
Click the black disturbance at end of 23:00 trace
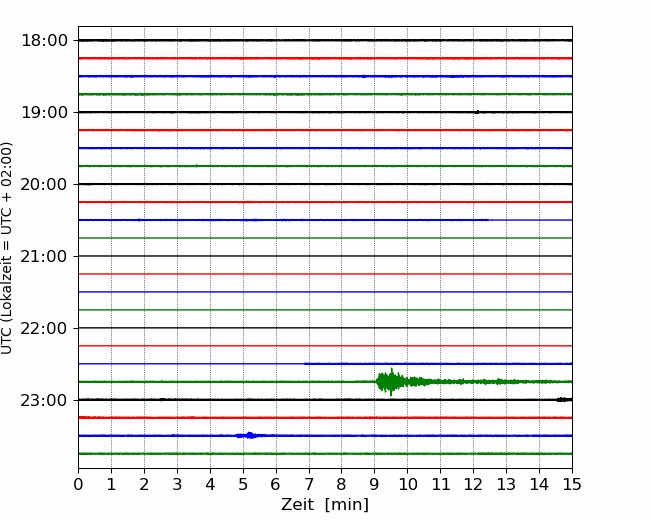[x=564, y=400]
